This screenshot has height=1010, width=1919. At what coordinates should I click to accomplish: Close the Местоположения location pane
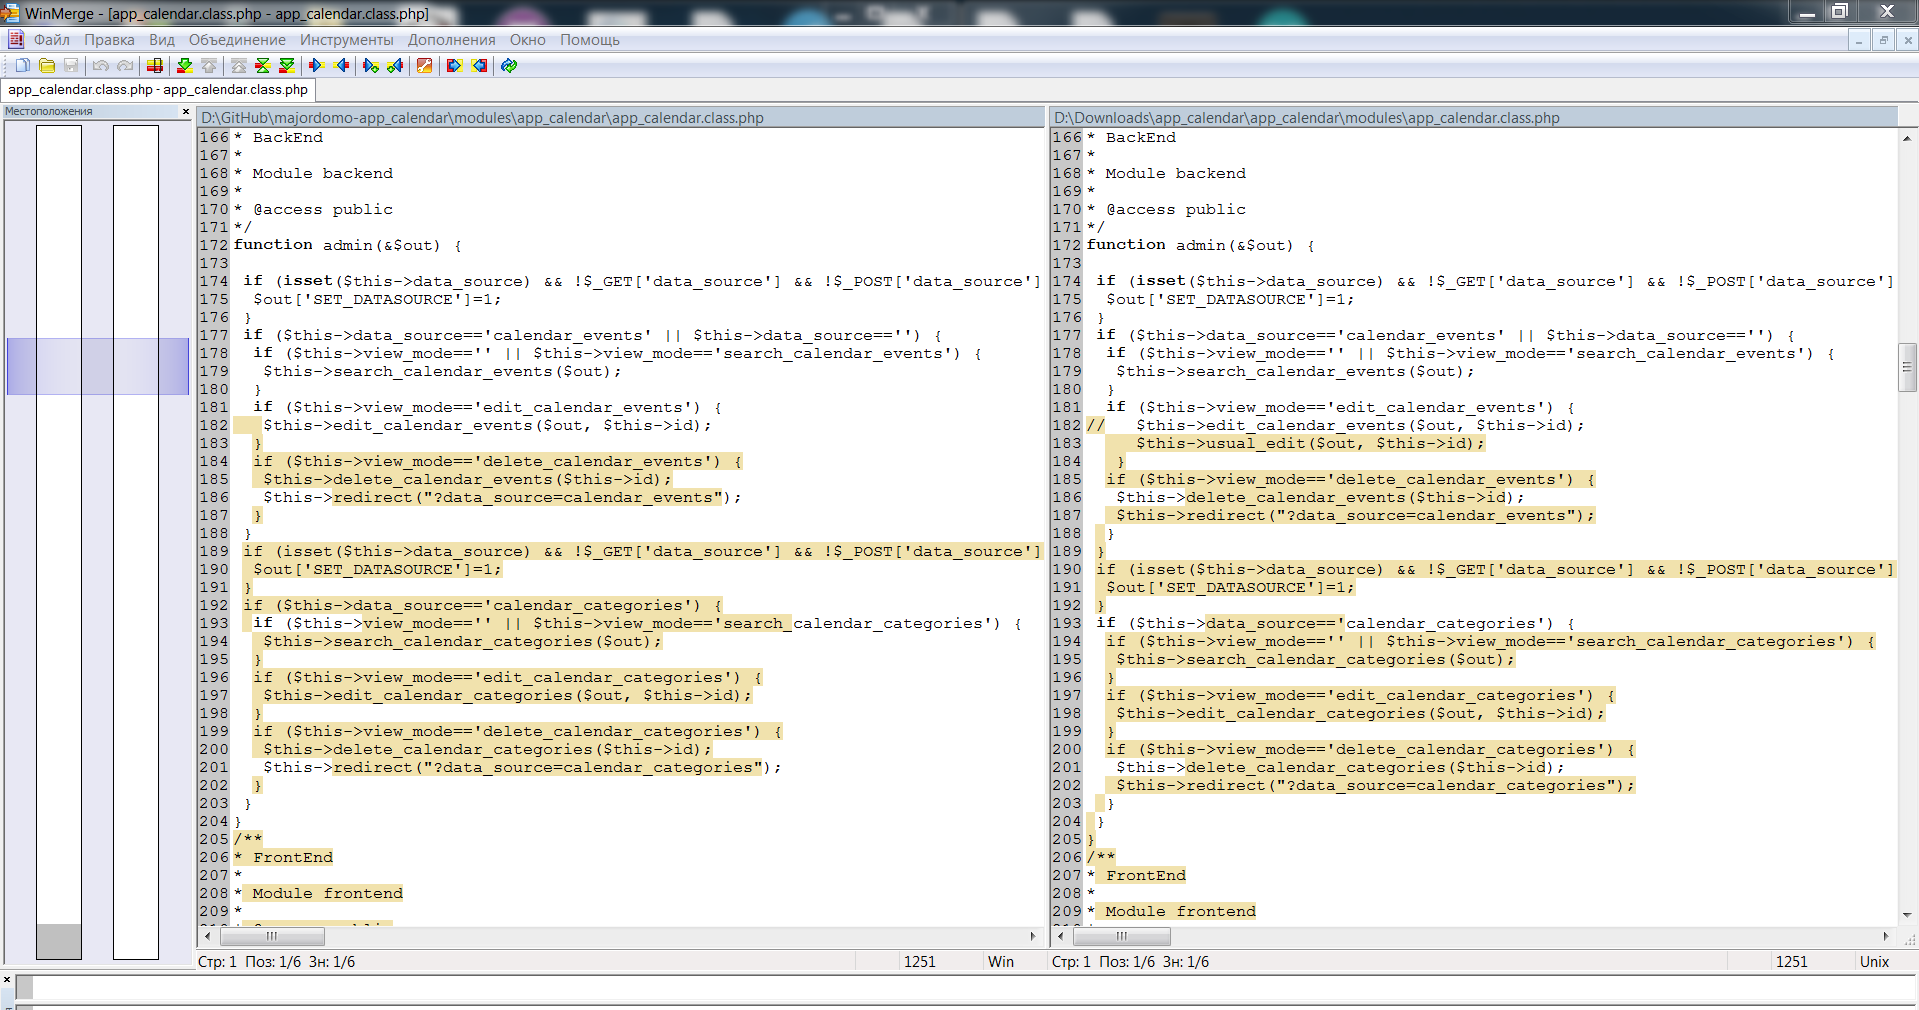coord(186,112)
